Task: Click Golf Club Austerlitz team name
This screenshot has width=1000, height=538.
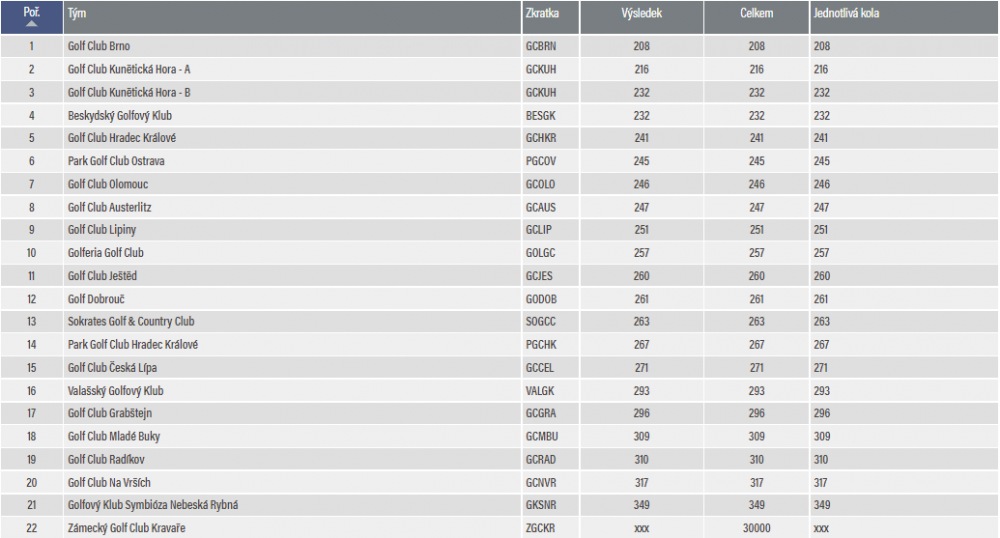Action: coord(110,207)
